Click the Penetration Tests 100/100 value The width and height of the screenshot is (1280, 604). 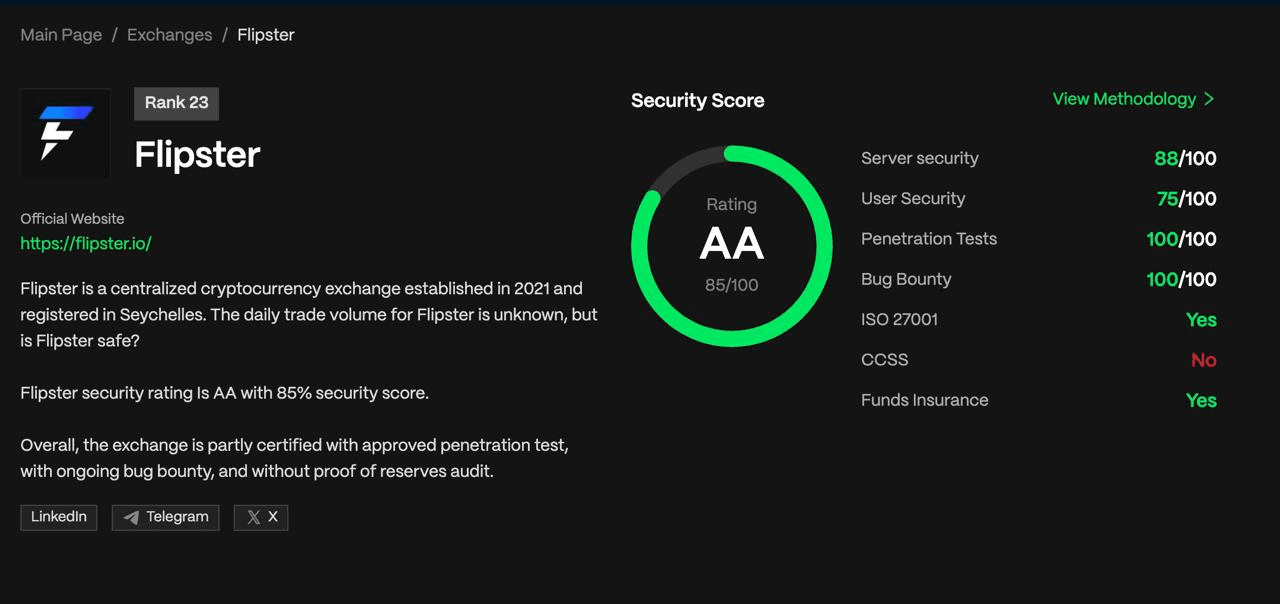(1181, 239)
